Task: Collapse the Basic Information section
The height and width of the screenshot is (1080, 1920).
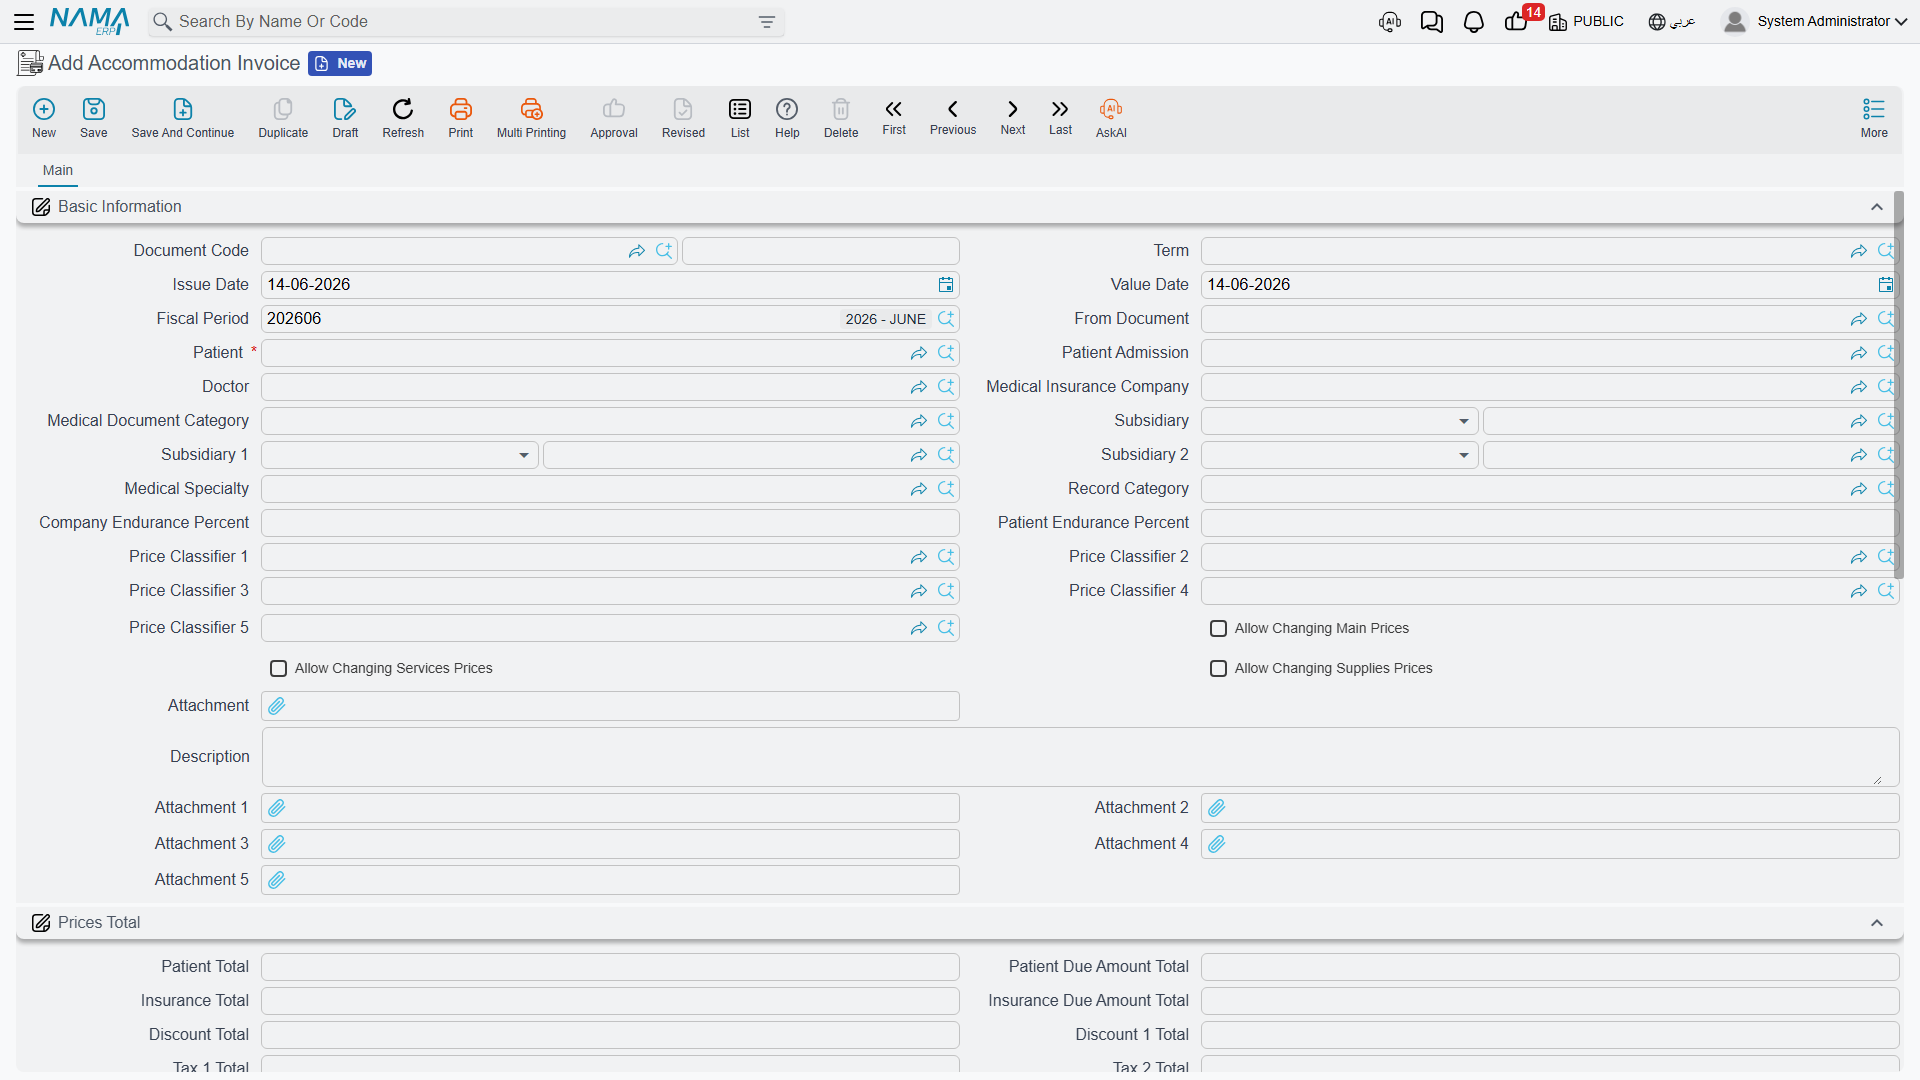Action: point(1877,207)
